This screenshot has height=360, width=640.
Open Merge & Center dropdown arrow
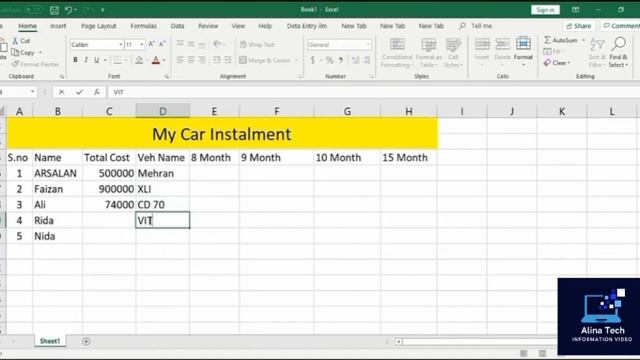click(296, 60)
